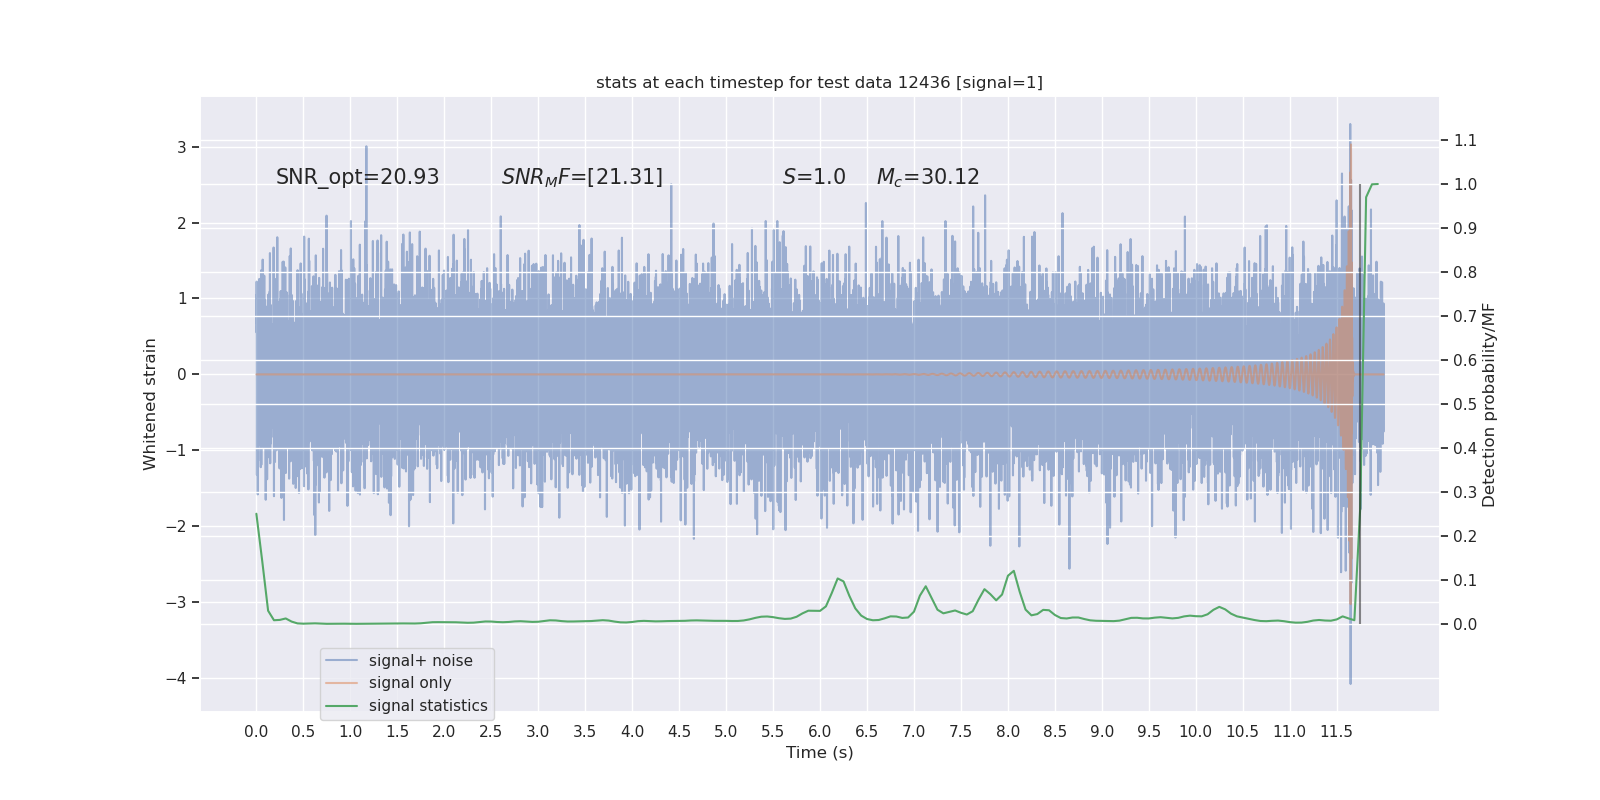Screen dimensions: 1600x800
Task: Select the −2 tick on the strain axis
Action: [176, 526]
